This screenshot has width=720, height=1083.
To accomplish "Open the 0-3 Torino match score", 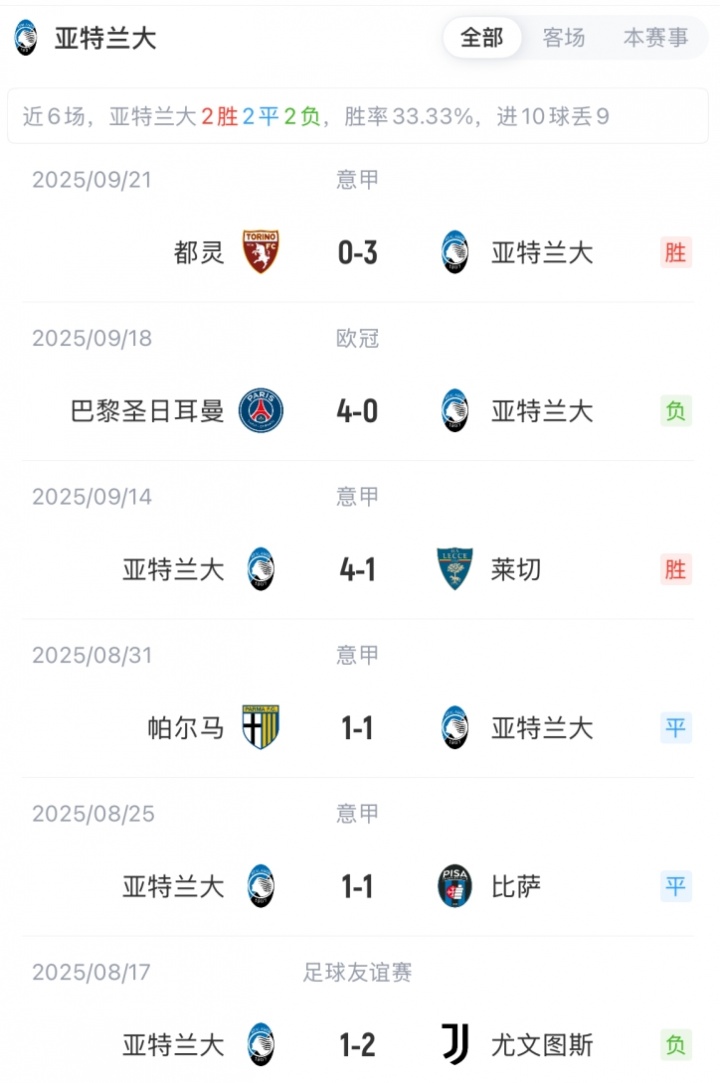I will [357, 252].
